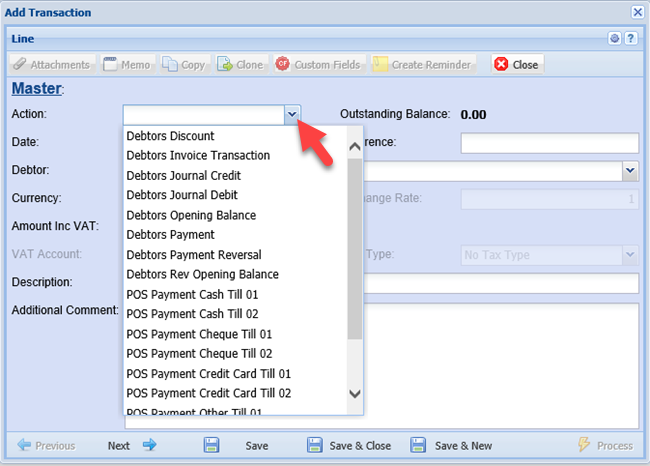Viewport: 650px width, 466px height.
Task: Close the Add Transaction dialog window
Action: coord(637,12)
